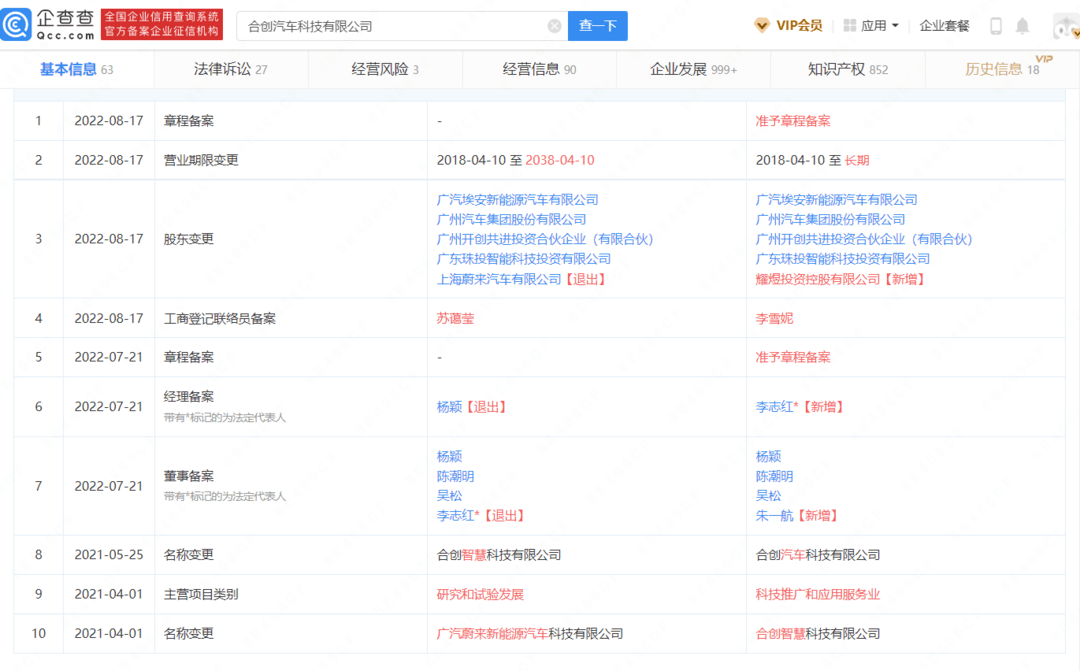This screenshot has width=1080, height=671.
Task: Open 陈潮明 in the director list with 朱一航
Action: (x=774, y=476)
